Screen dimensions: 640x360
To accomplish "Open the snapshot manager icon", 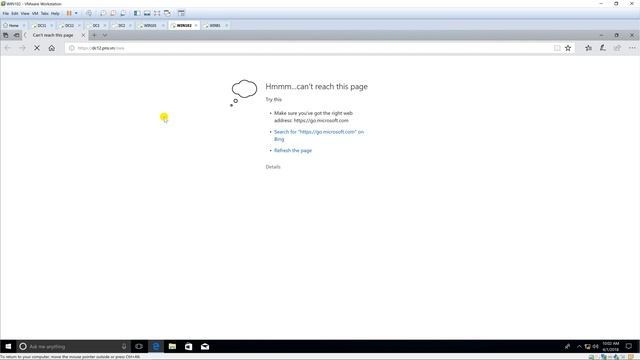I will coord(123,13).
